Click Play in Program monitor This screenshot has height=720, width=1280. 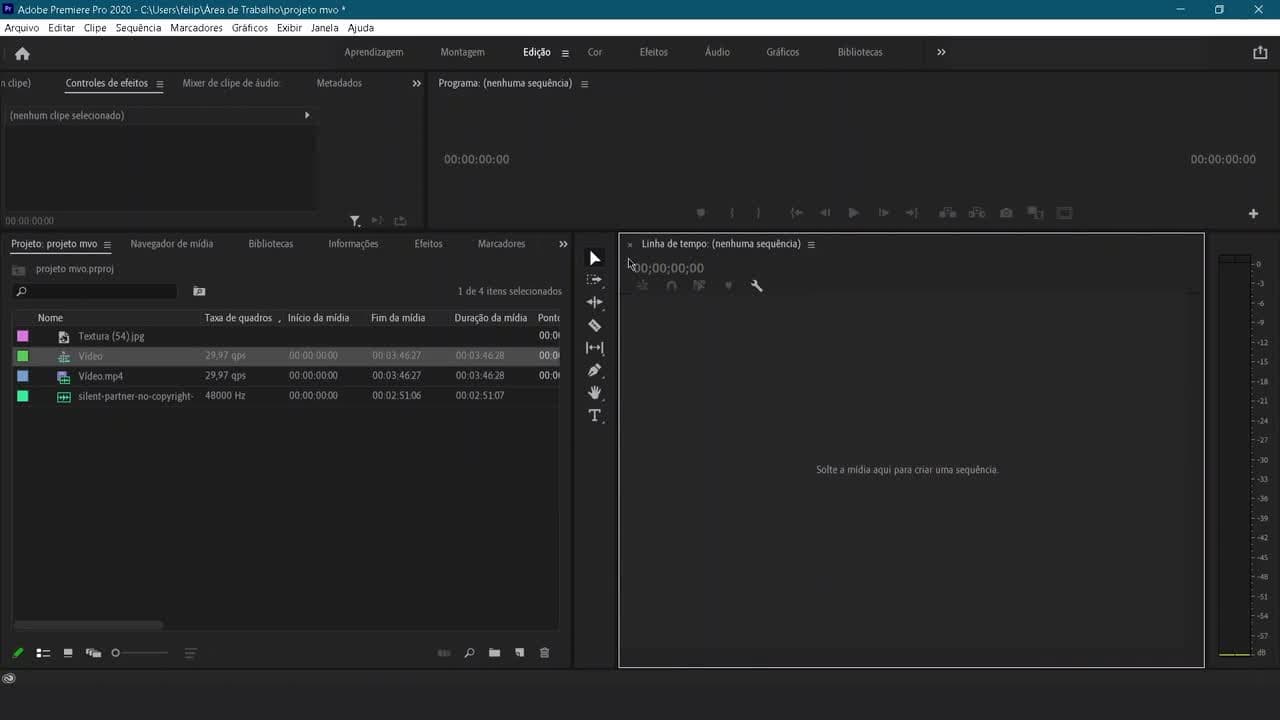click(853, 213)
